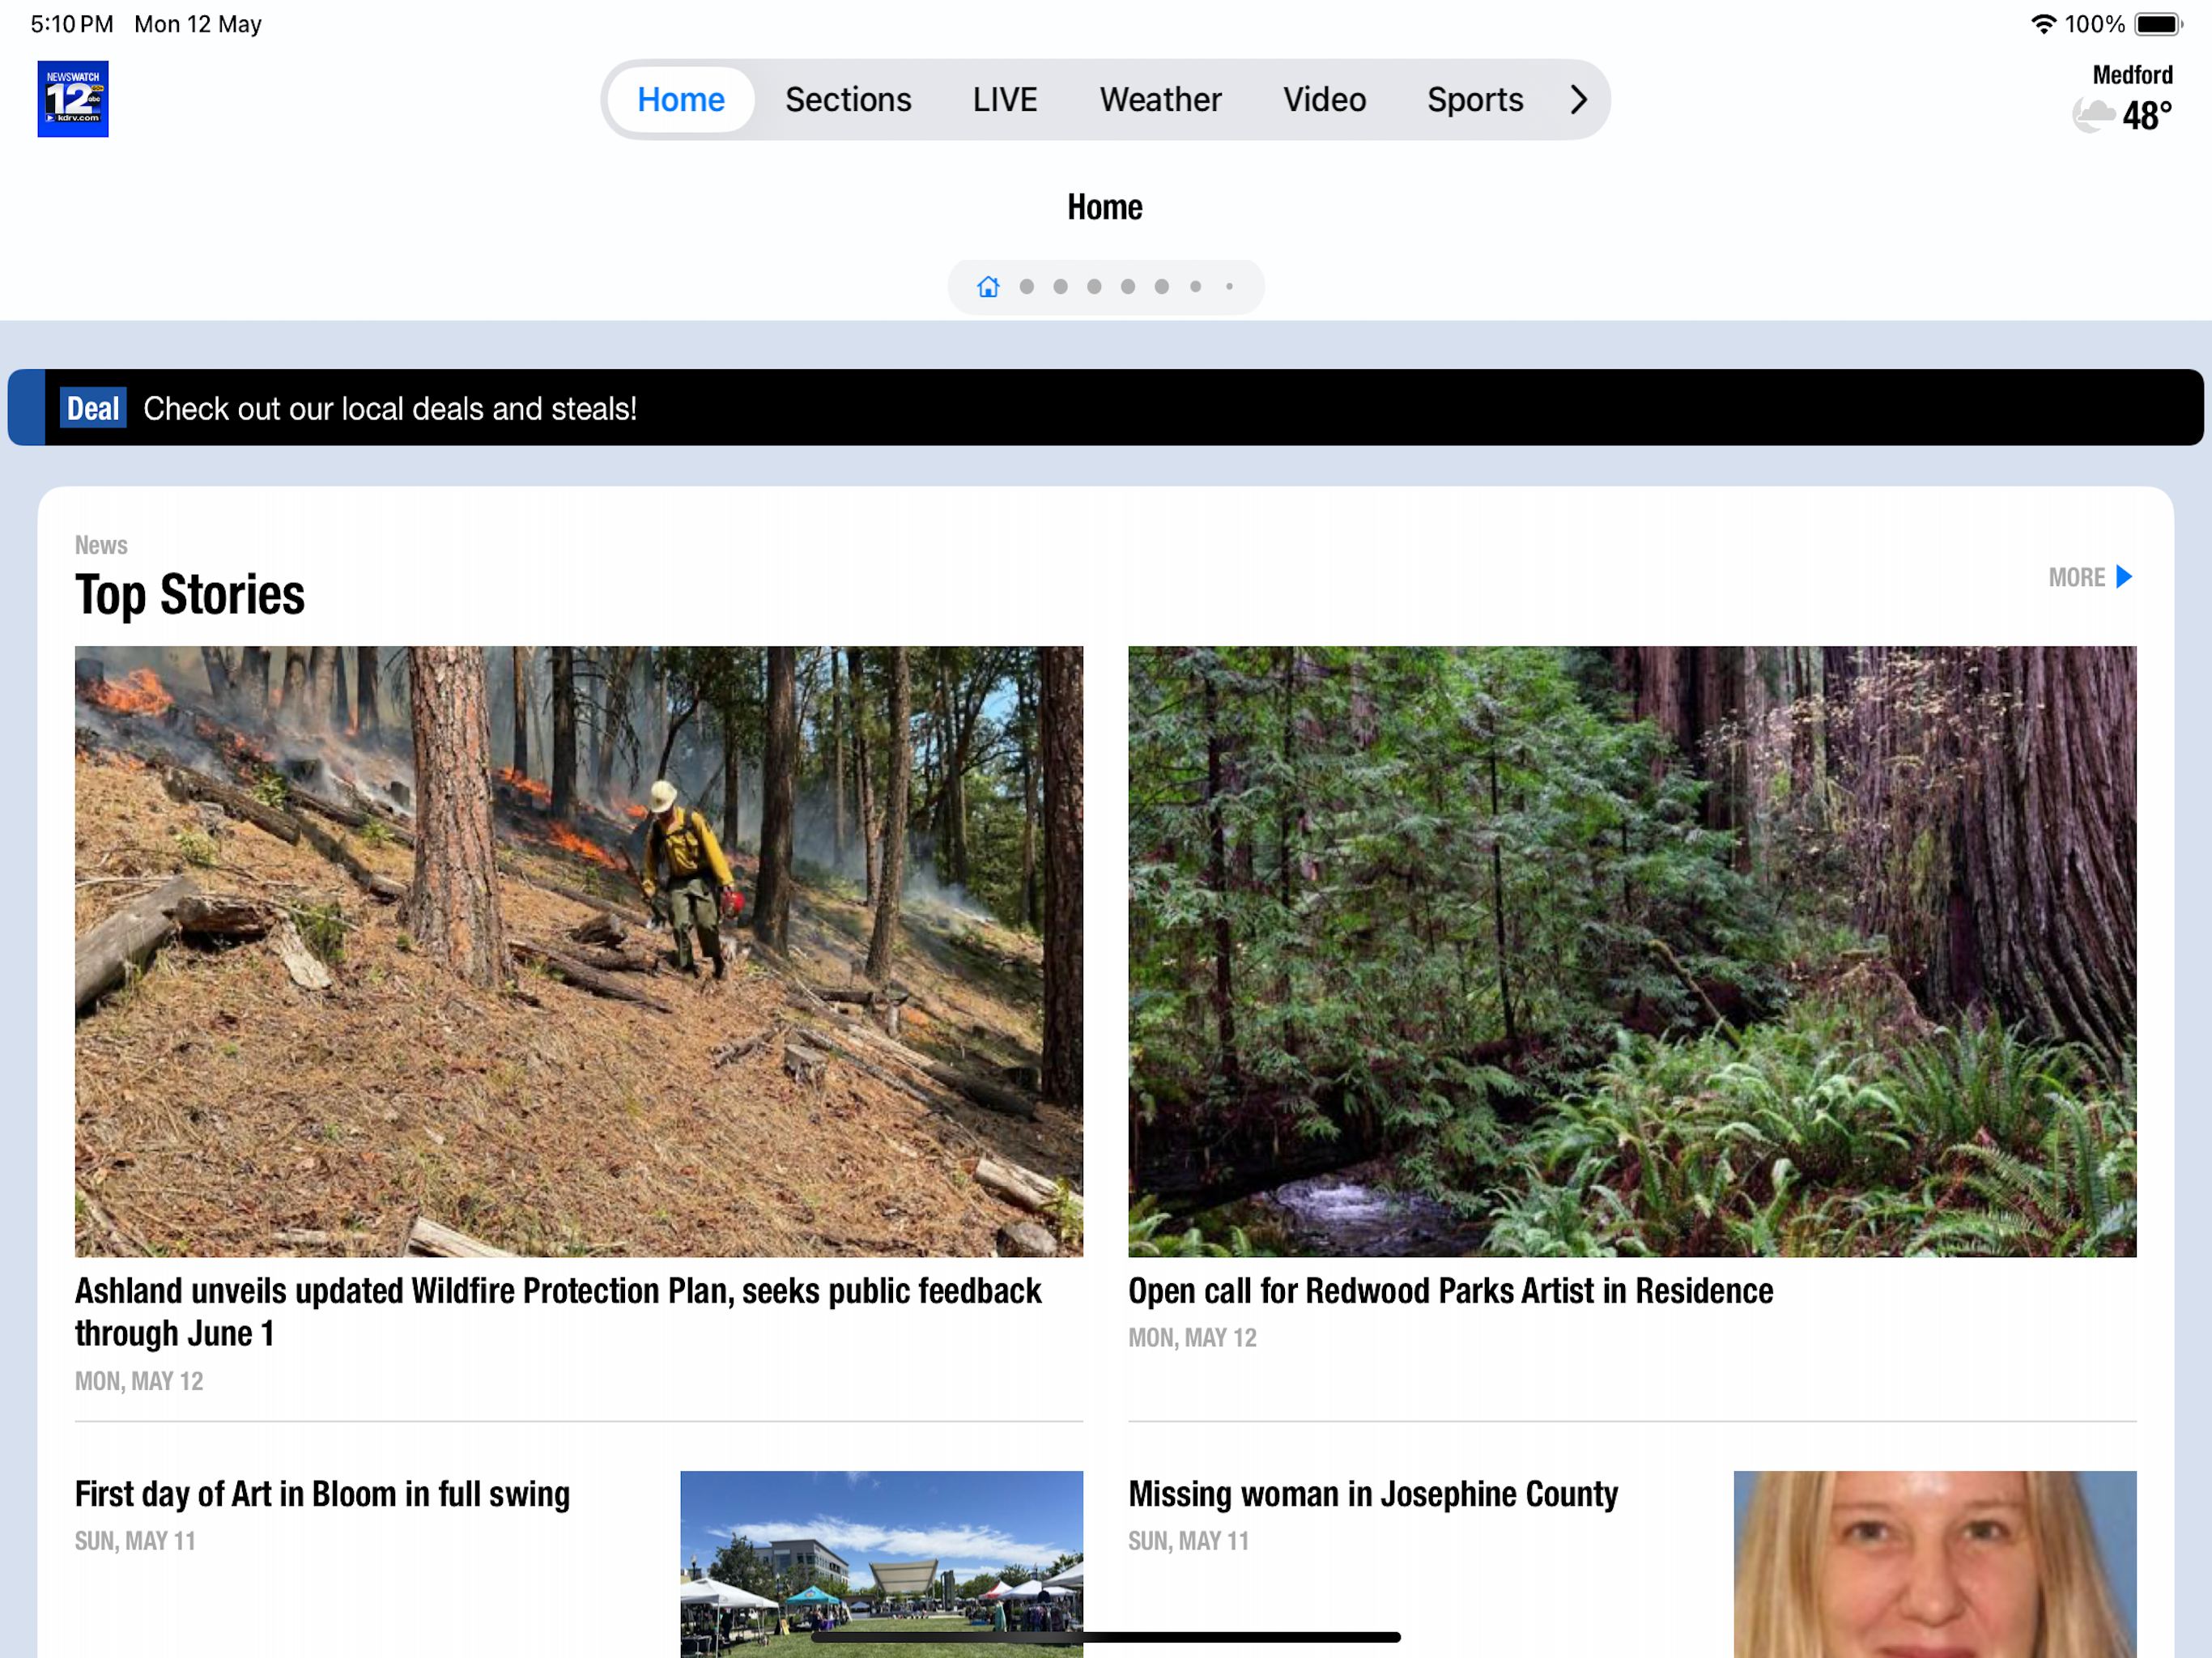Select the fourth page indicator dot
The width and height of the screenshot is (2212, 1658).
pos(1094,287)
